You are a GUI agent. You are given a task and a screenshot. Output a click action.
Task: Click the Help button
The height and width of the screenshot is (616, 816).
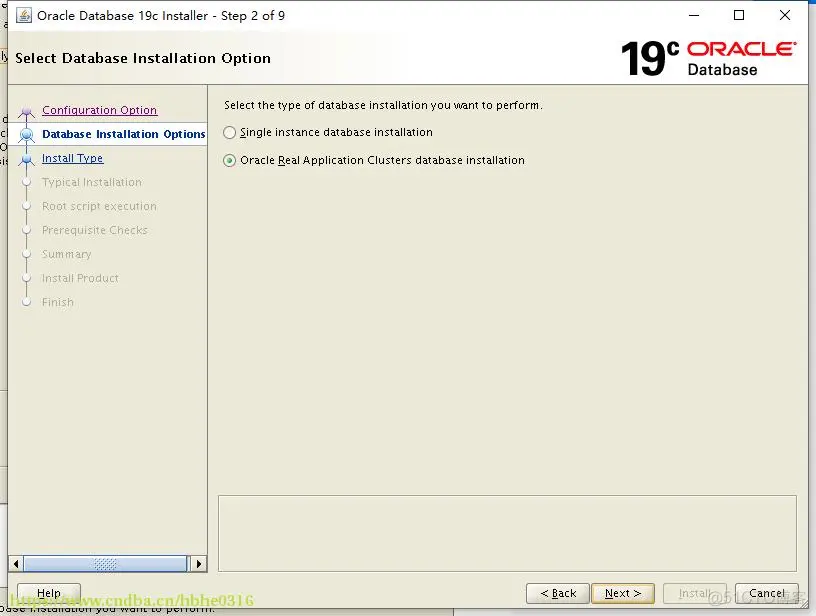pyautogui.click(x=49, y=593)
